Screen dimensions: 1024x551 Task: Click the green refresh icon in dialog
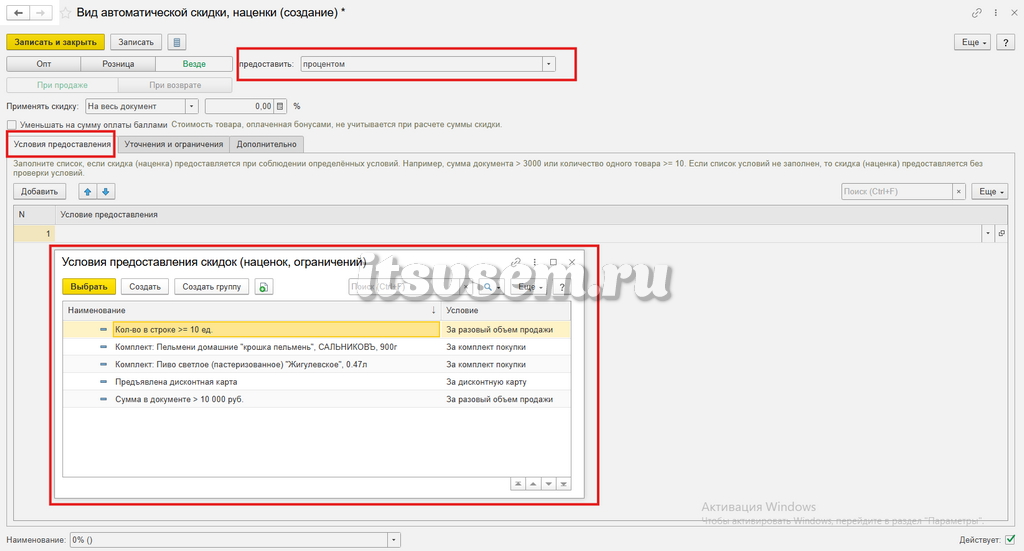tap(264, 287)
